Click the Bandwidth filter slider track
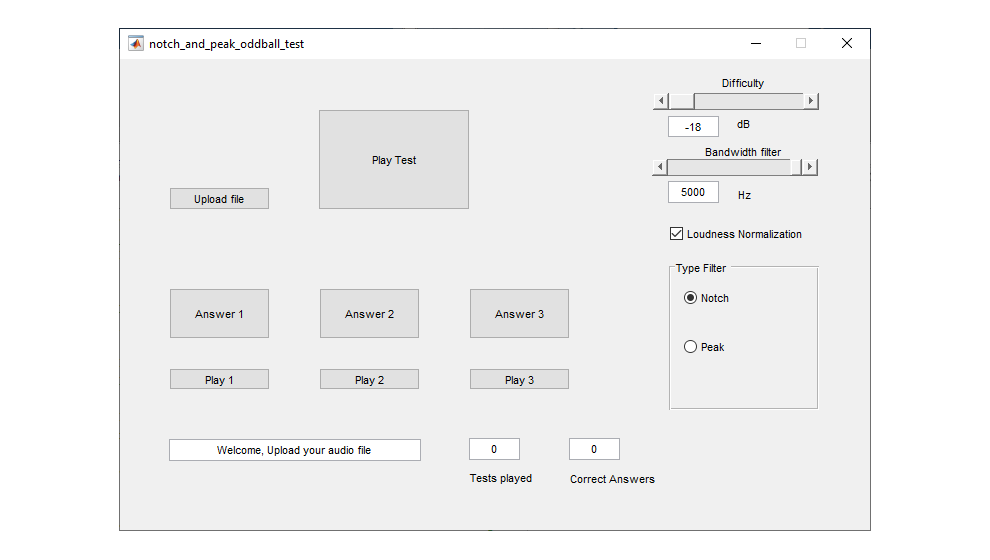990x560 pixels. click(729, 167)
